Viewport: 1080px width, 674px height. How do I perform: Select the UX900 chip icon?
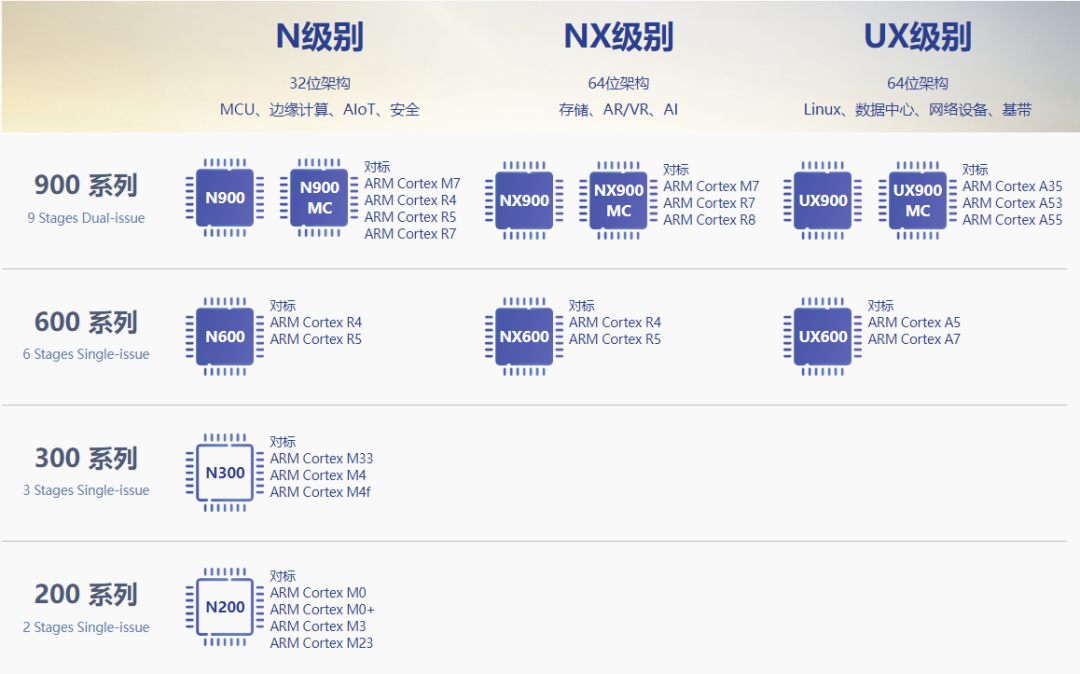pyautogui.click(x=823, y=200)
